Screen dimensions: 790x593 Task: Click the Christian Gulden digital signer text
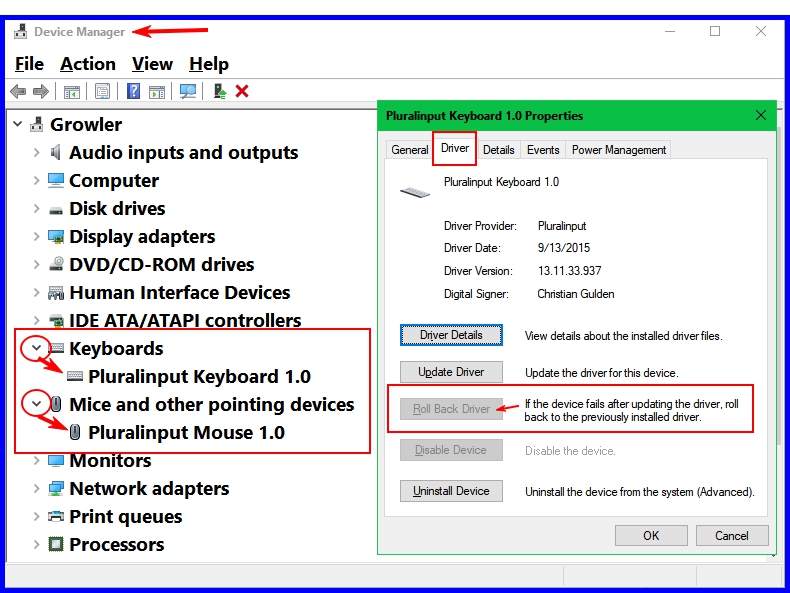[x=576, y=294]
